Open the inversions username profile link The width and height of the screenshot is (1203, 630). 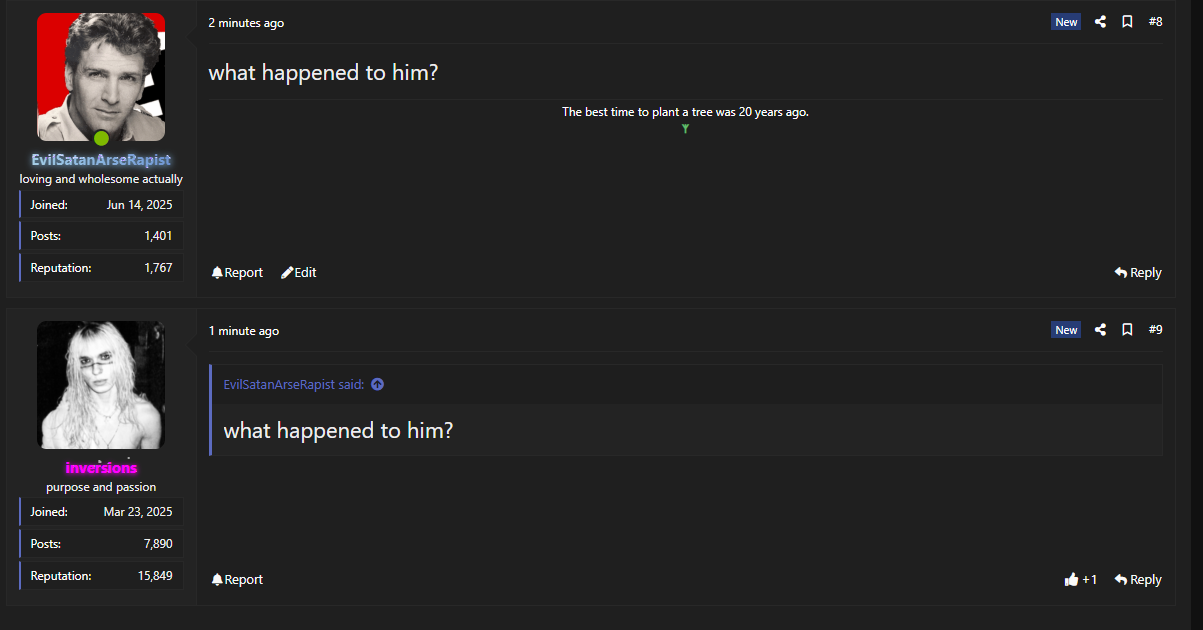pyautogui.click(x=101, y=468)
